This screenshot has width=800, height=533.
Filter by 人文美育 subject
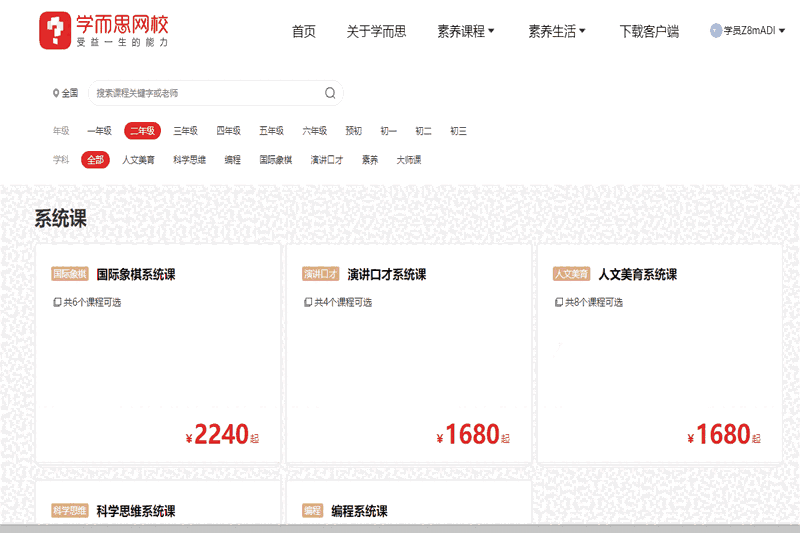(138, 160)
